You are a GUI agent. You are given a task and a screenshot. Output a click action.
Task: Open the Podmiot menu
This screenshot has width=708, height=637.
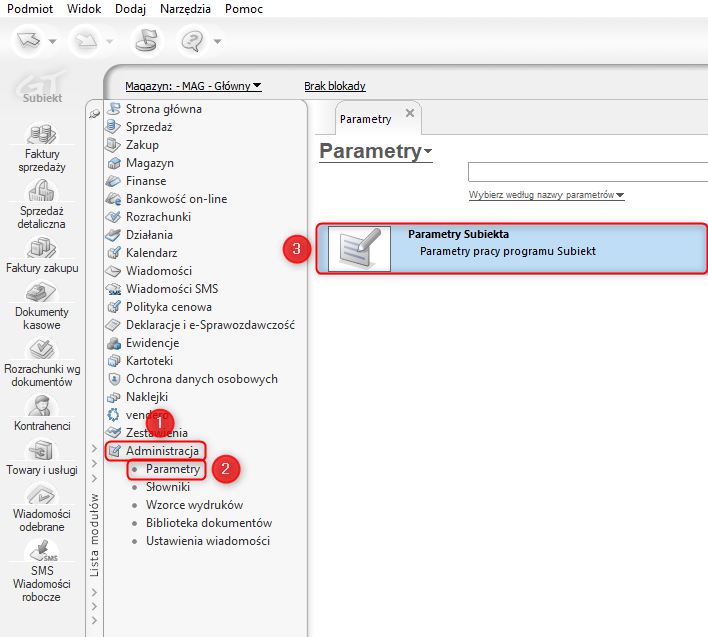tap(30, 9)
